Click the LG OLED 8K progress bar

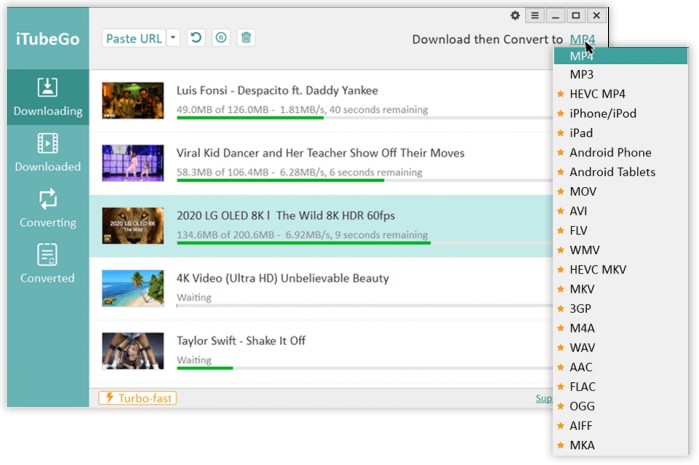[364, 243]
